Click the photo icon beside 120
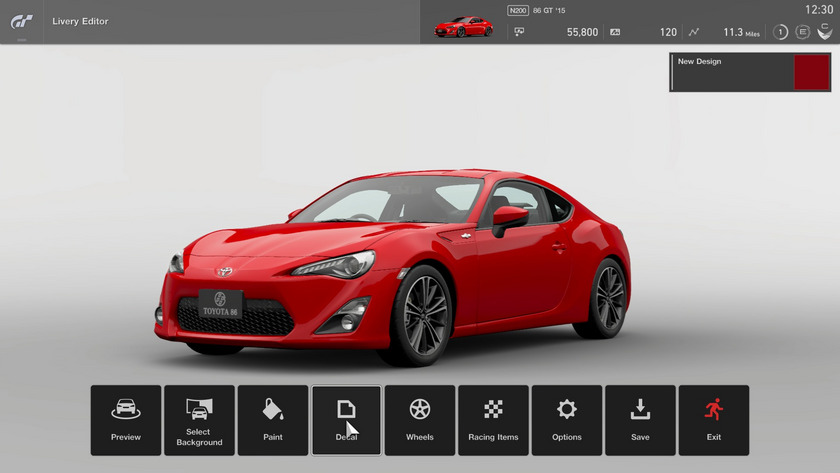840x473 pixels. coord(615,32)
